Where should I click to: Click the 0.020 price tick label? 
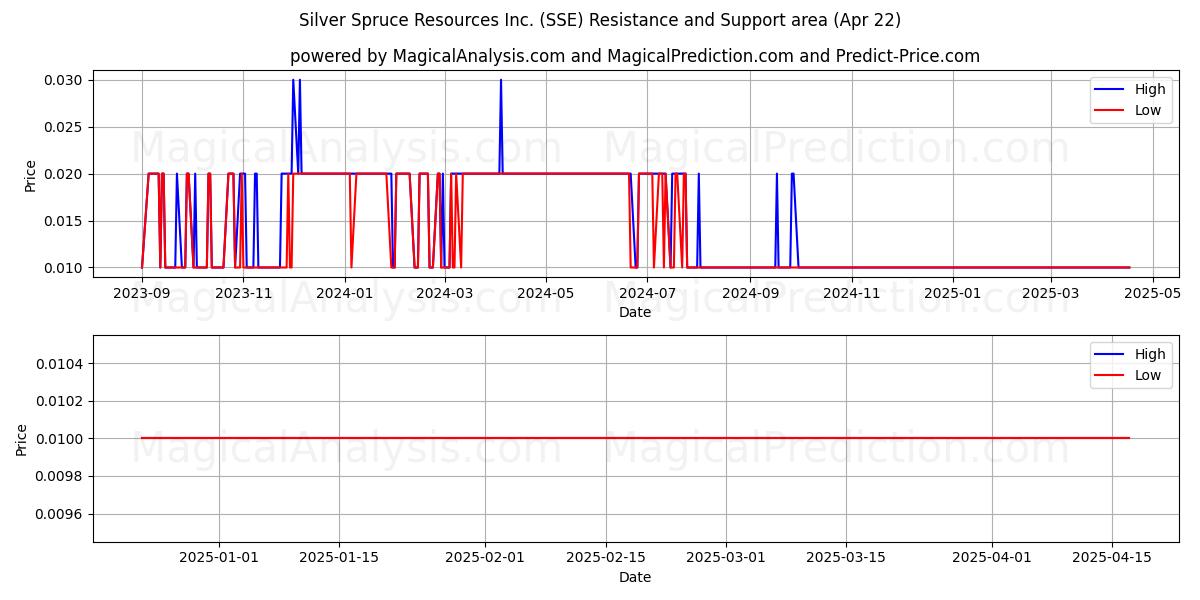coord(65,174)
